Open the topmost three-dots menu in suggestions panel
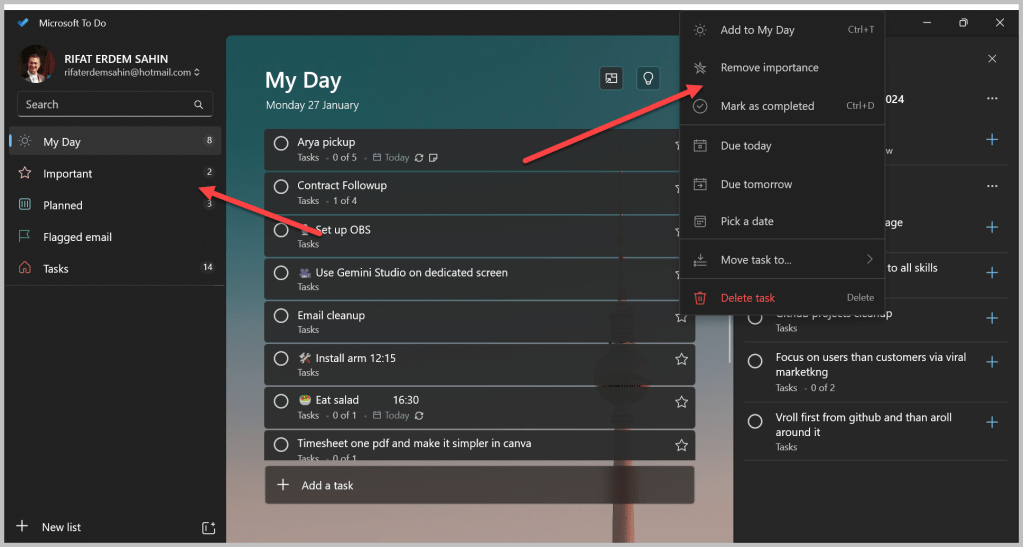The width and height of the screenshot is (1023, 547). 992,99
